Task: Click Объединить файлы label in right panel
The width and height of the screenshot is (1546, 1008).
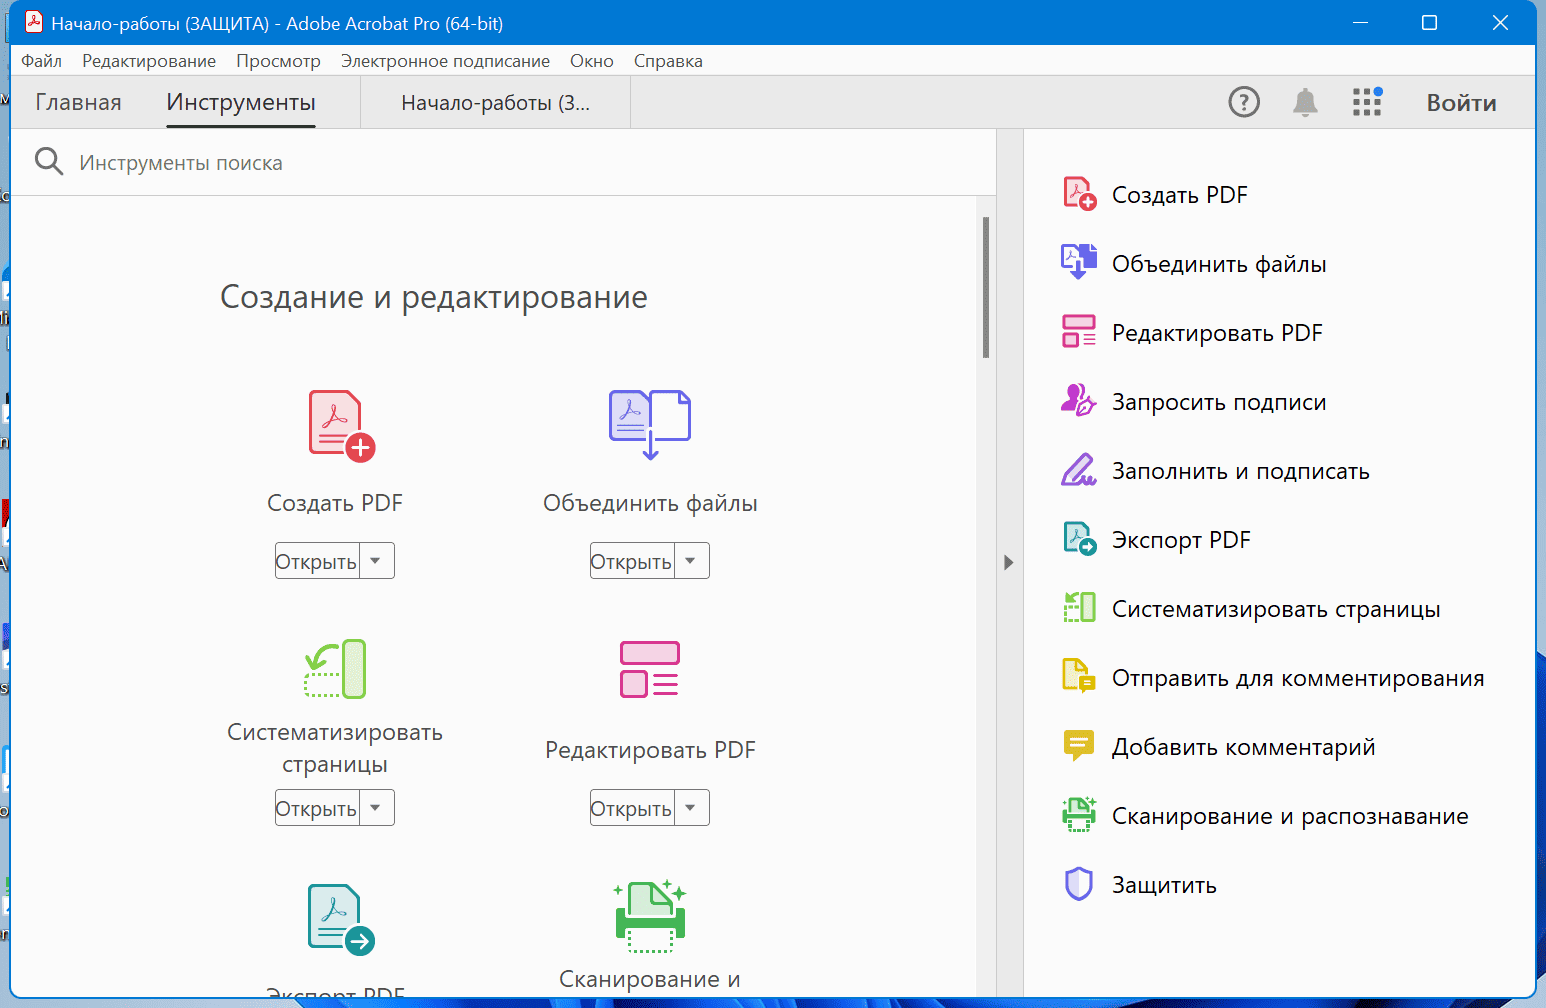Action: [1219, 263]
